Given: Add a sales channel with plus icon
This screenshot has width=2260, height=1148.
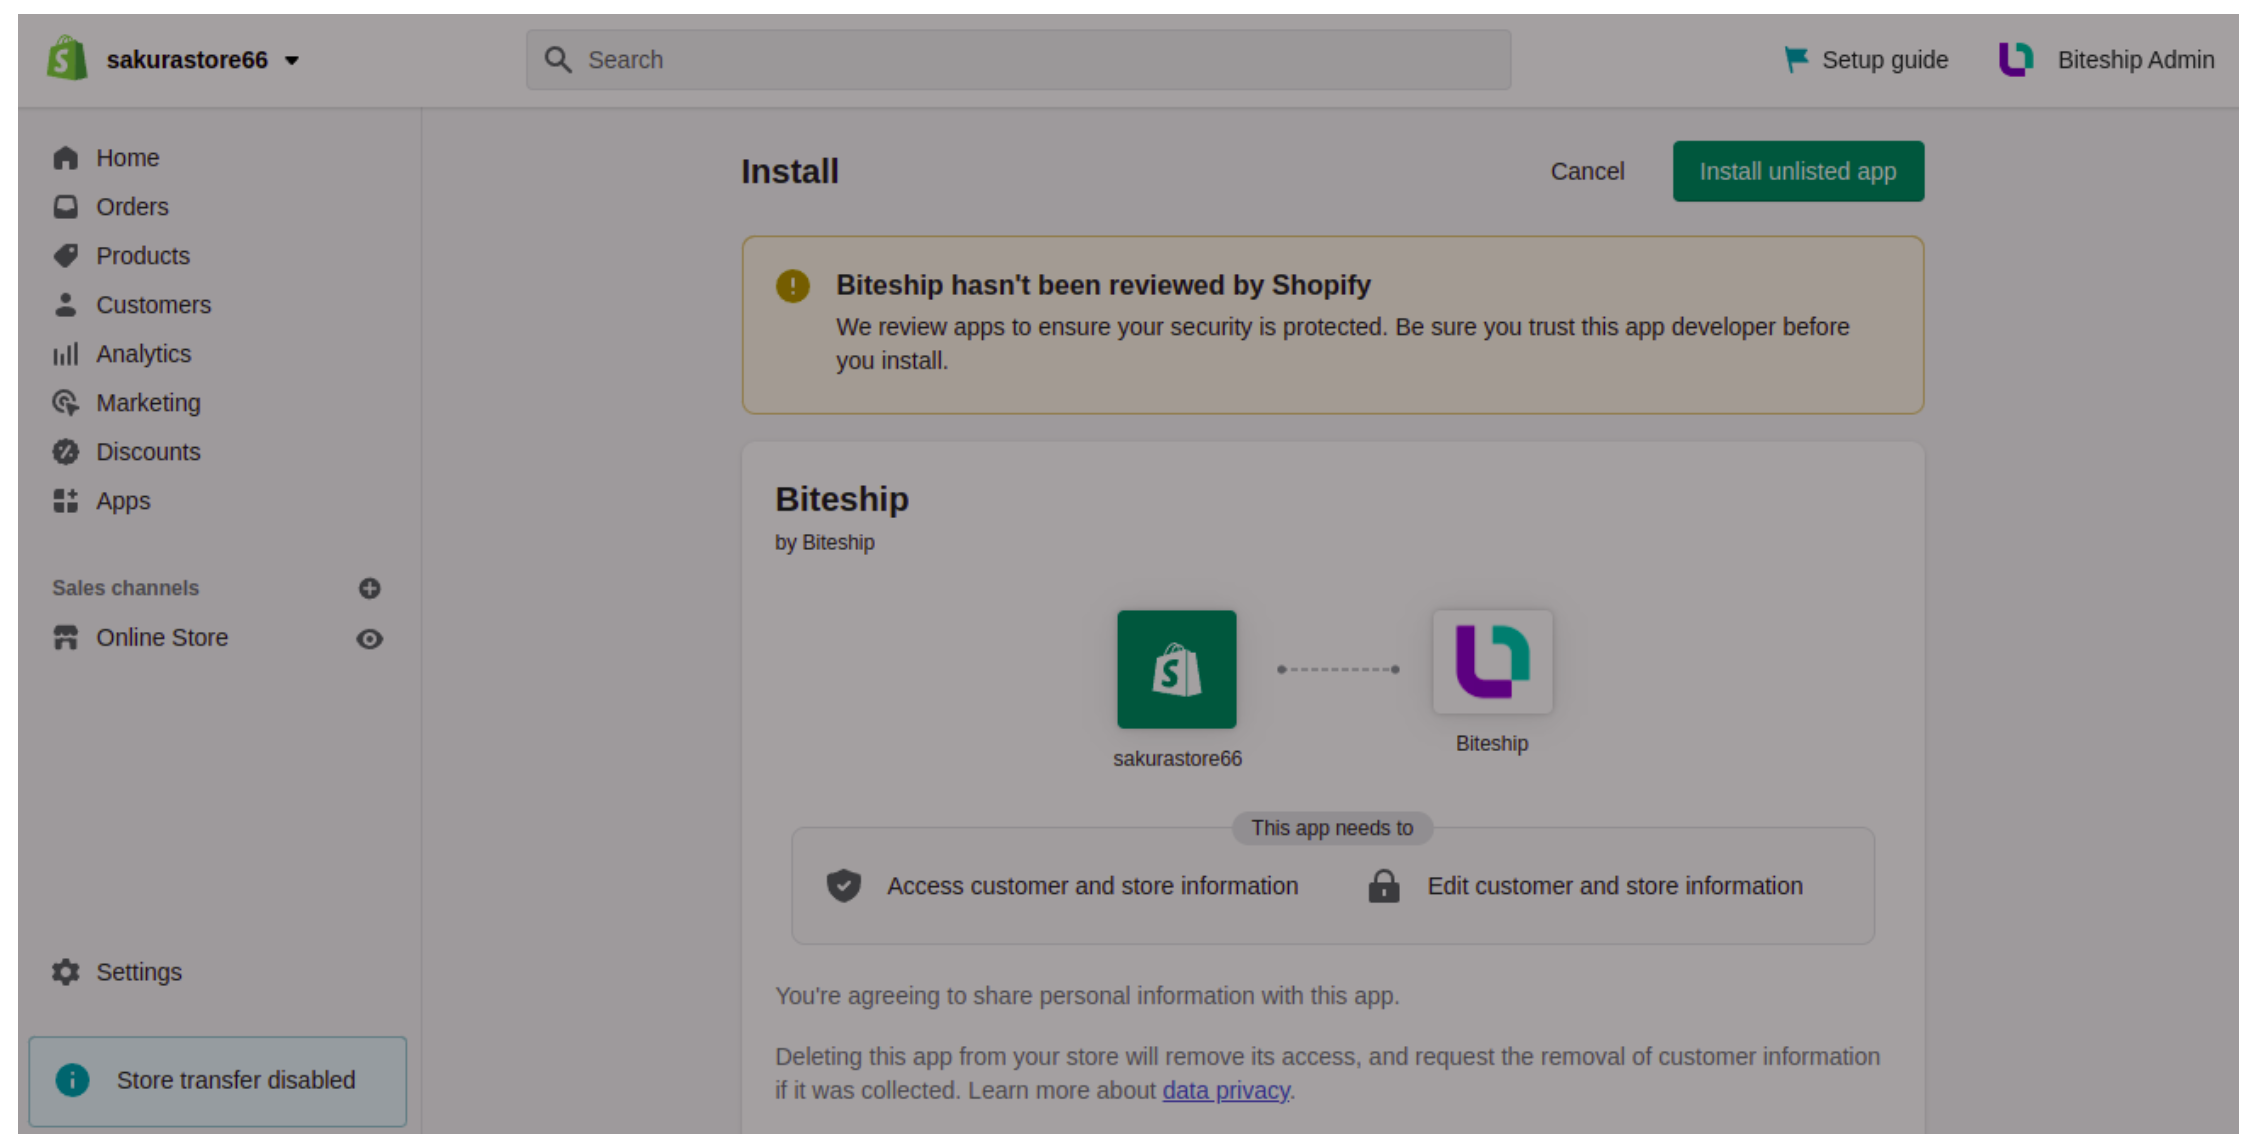Looking at the screenshot, I should pos(369,588).
